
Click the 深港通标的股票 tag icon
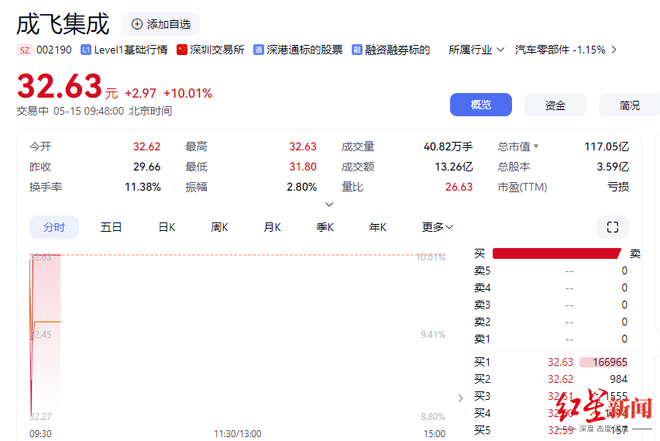(259, 49)
